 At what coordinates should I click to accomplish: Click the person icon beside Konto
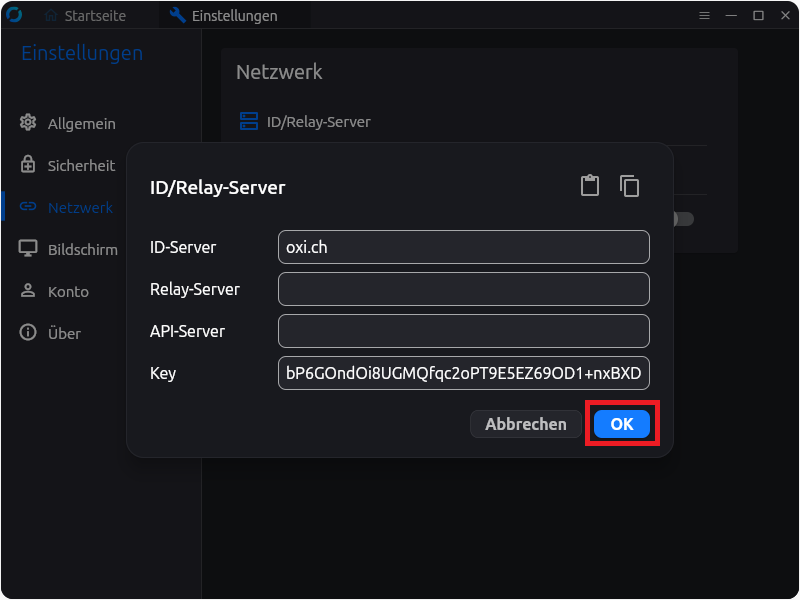[x=28, y=291]
